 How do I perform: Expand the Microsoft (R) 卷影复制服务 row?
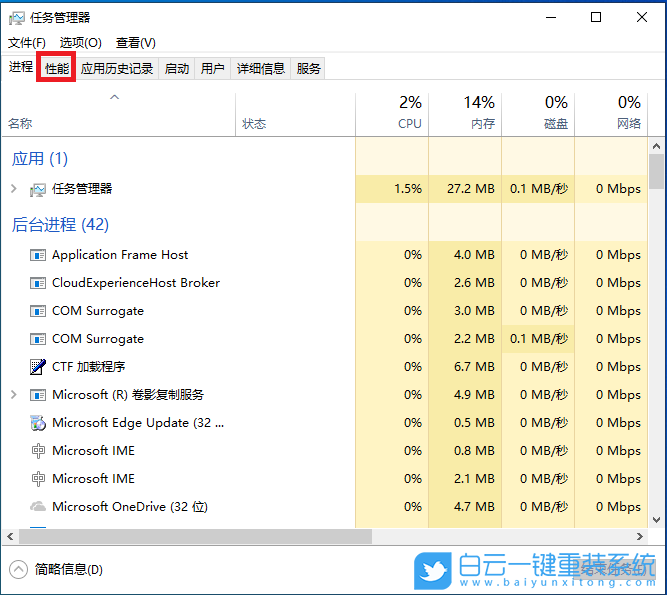coord(14,395)
